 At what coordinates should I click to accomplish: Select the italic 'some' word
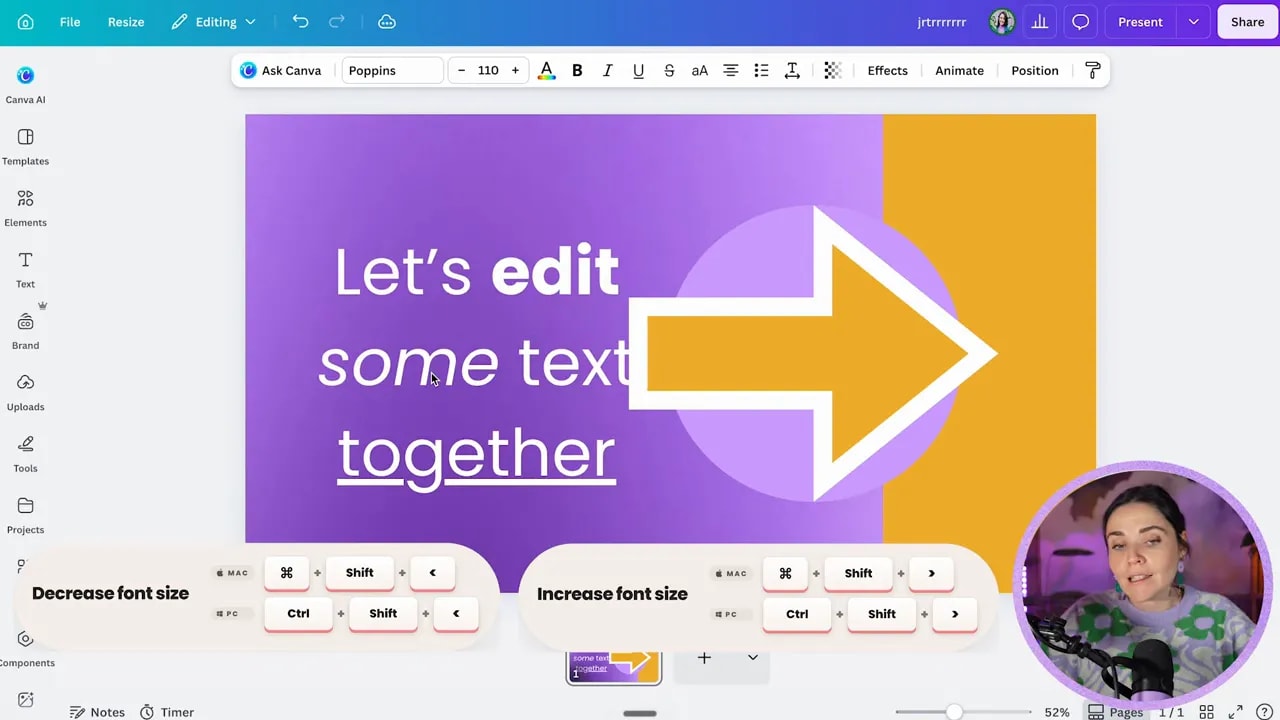point(408,362)
